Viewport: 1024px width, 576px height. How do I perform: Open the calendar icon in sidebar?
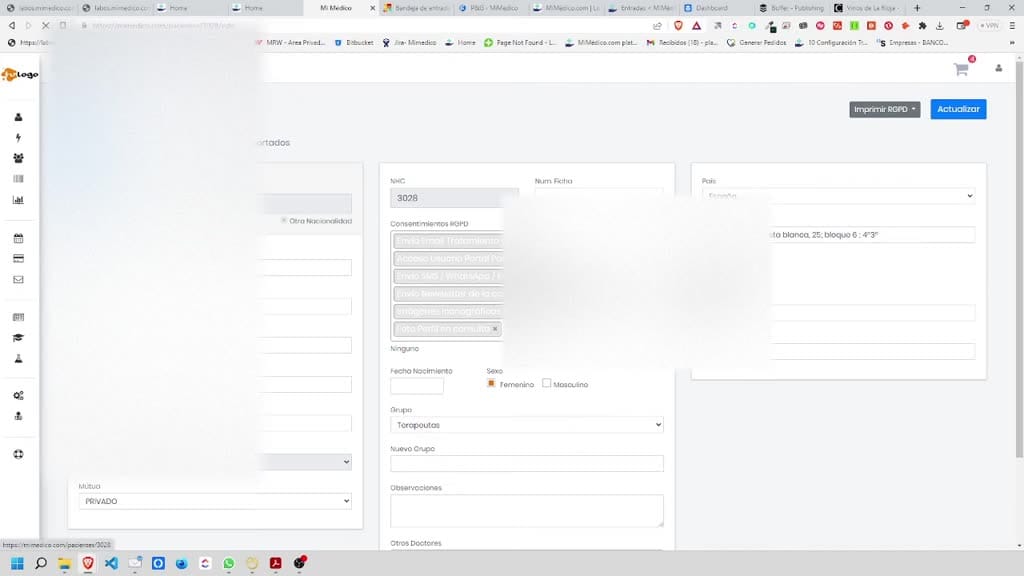point(18,238)
